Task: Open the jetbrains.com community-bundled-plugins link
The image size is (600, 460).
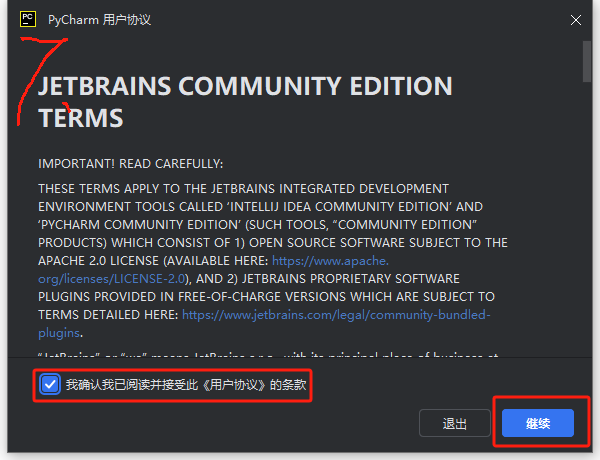Action: 264,323
